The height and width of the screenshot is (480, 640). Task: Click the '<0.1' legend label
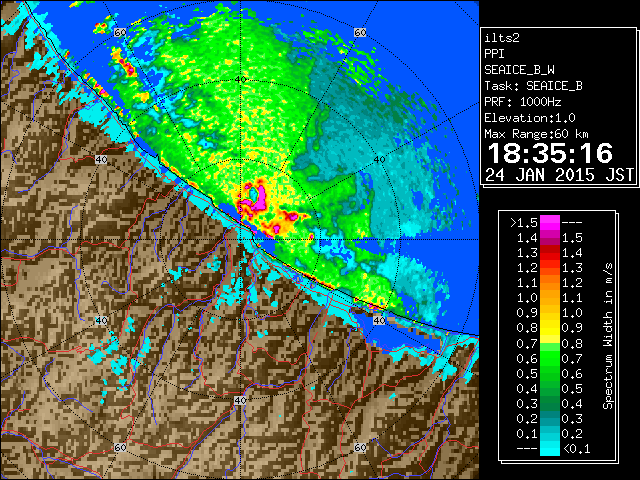(x=576, y=449)
